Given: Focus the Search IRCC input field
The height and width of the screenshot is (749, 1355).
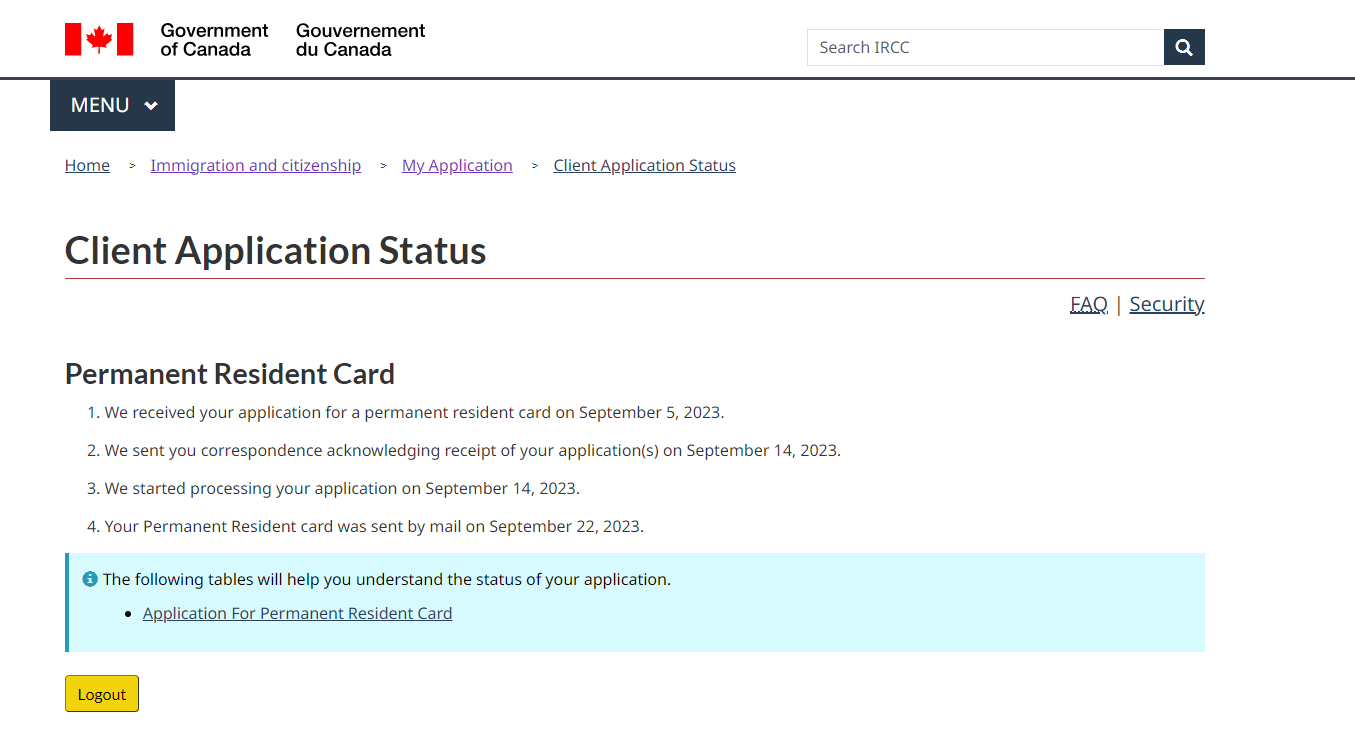Looking at the screenshot, I should (985, 47).
